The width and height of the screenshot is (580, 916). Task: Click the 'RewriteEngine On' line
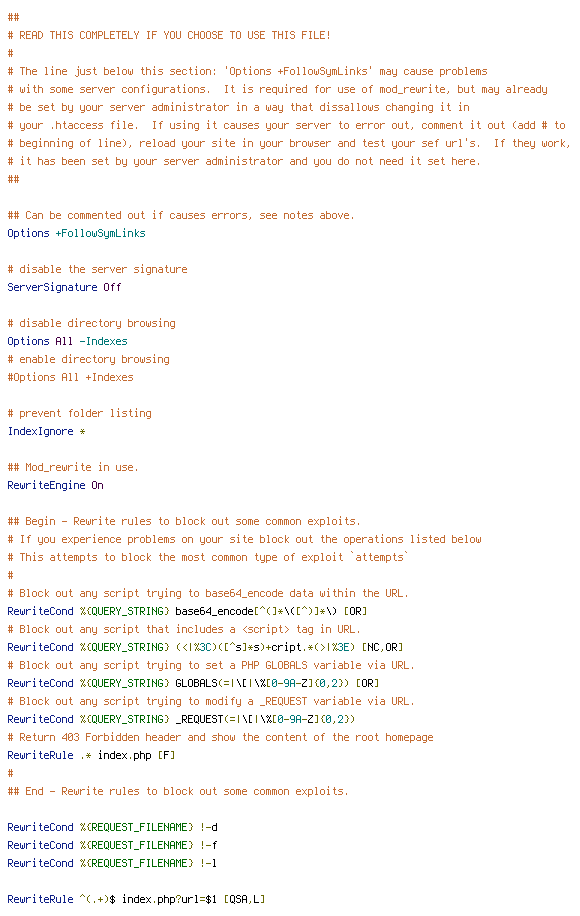click(55, 485)
